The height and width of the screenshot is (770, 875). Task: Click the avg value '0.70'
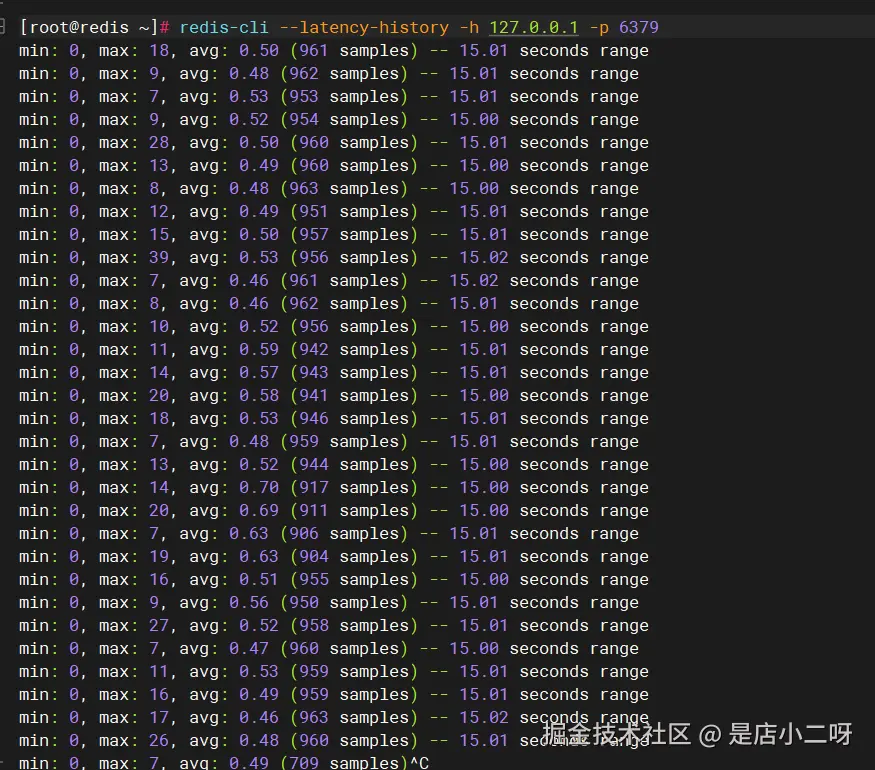click(x=259, y=488)
